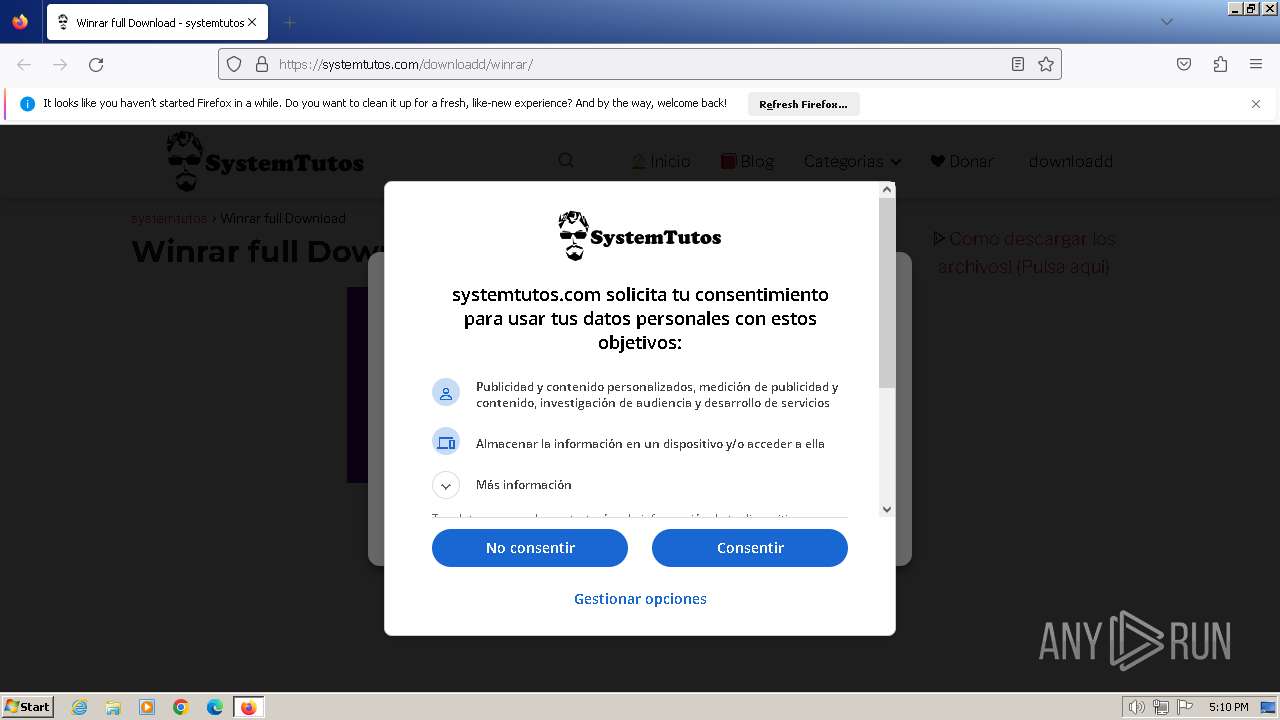Viewport: 1280px width, 720px height.
Task: Click the No consentir button
Action: 530,548
